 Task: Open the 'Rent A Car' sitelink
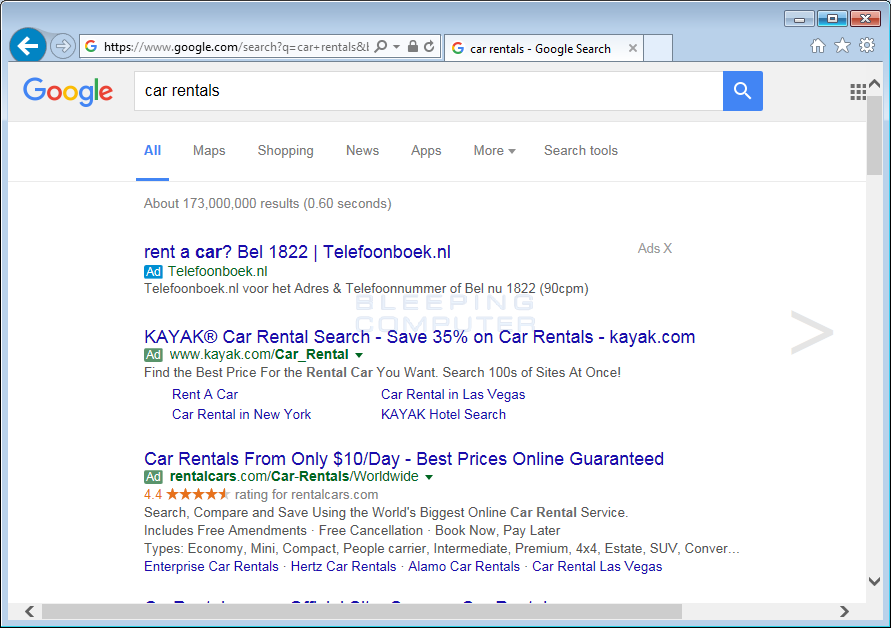[x=205, y=394]
